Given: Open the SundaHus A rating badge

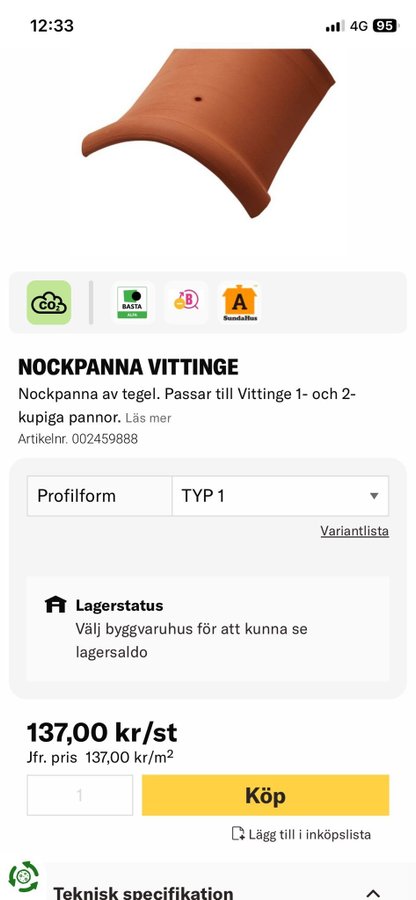Looking at the screenshot, I should [239, 302].
